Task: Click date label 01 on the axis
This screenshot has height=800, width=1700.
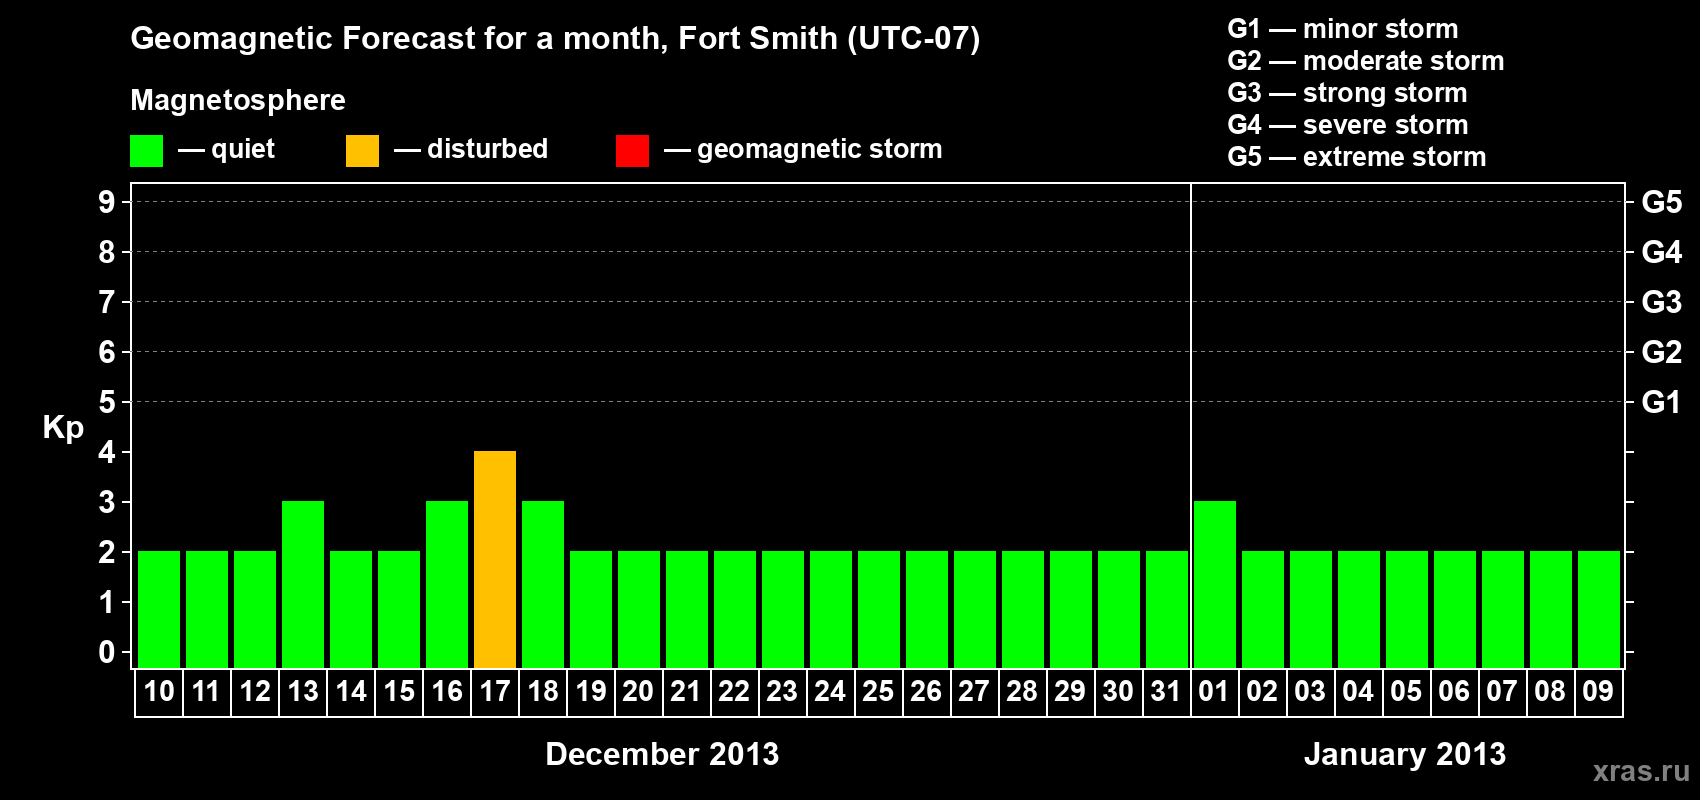Action: coord(1214,691)
